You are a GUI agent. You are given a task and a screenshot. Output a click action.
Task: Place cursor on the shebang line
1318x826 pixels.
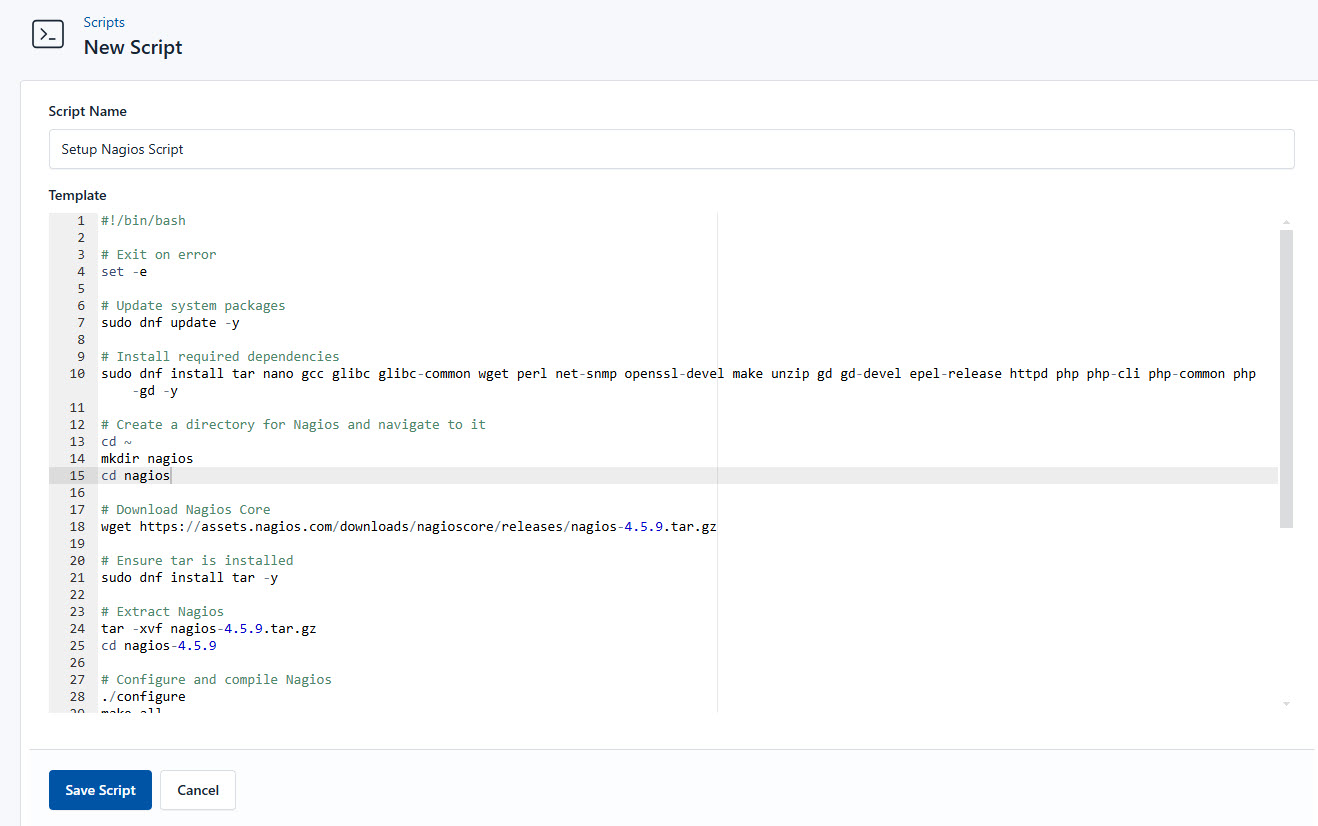pyautogui.click(x=143, y=220)
